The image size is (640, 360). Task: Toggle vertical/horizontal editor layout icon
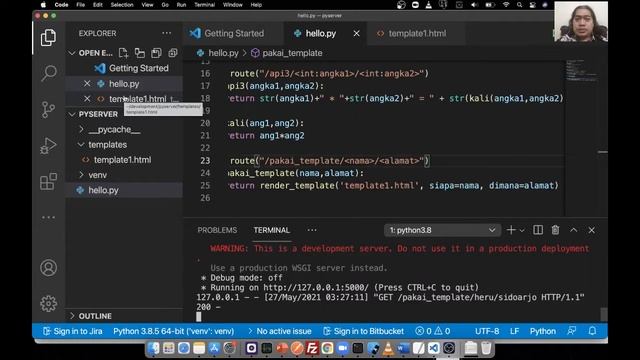pyautogui.click(x=140, y=53)
